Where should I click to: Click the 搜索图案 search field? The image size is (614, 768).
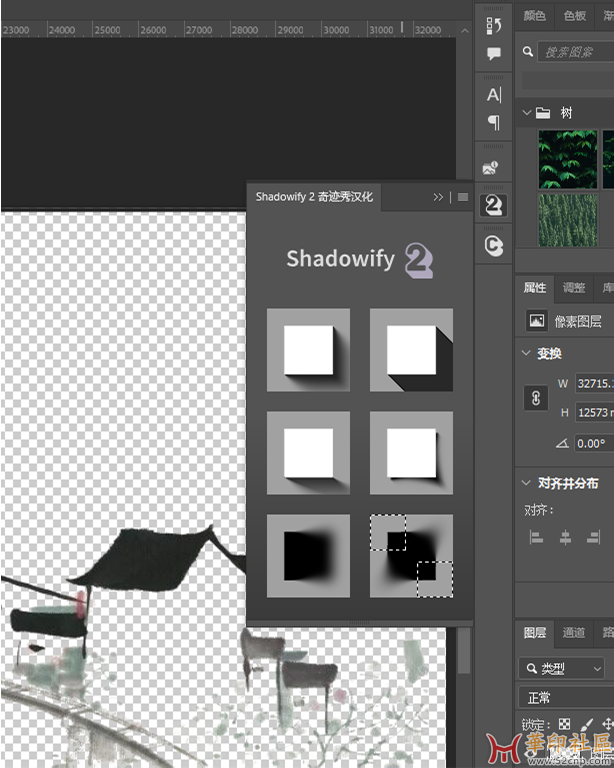(576, 51)
